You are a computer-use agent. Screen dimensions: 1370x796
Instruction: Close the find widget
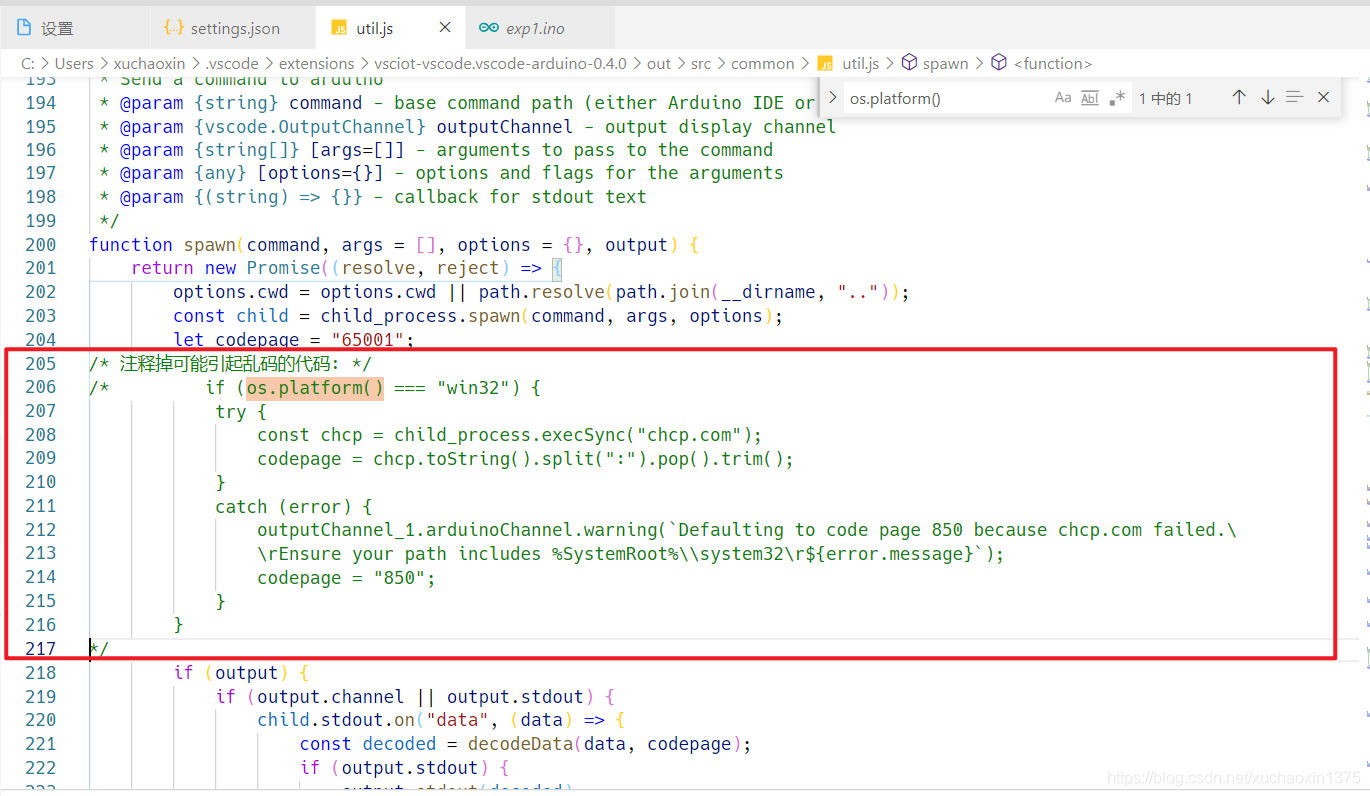tap(1323, 98)
